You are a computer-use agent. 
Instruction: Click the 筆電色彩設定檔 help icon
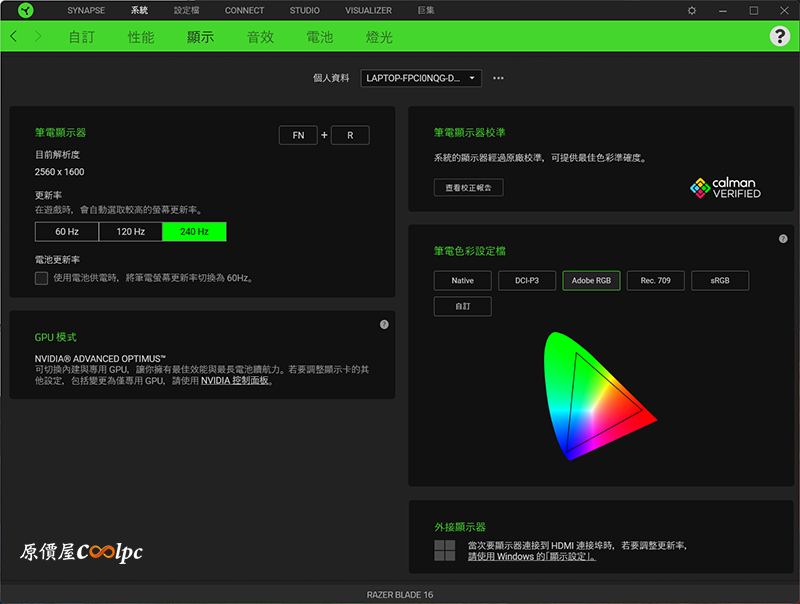[783, 239]
